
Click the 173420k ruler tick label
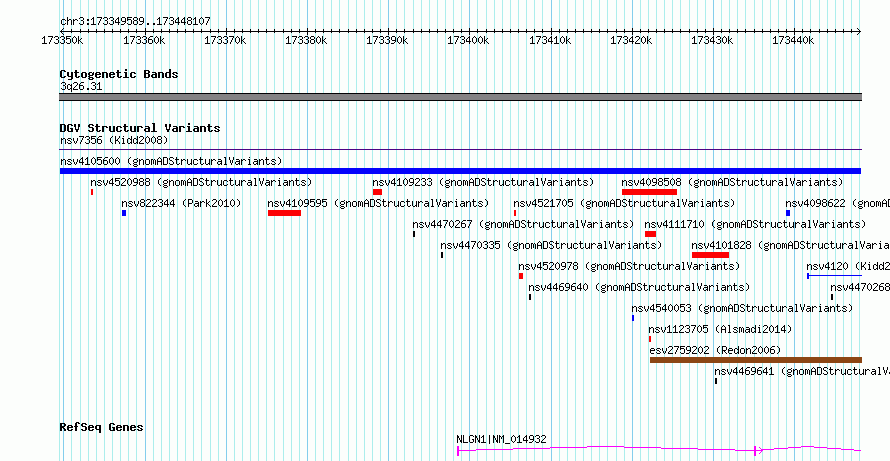pyautogui.click(x=631, y=40)
